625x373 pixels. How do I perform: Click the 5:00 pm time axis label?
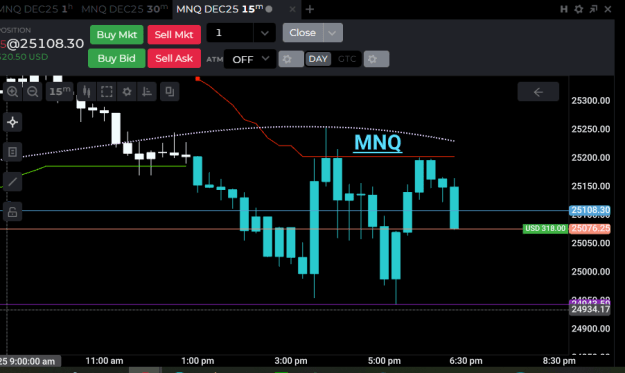tap(384, 361)
